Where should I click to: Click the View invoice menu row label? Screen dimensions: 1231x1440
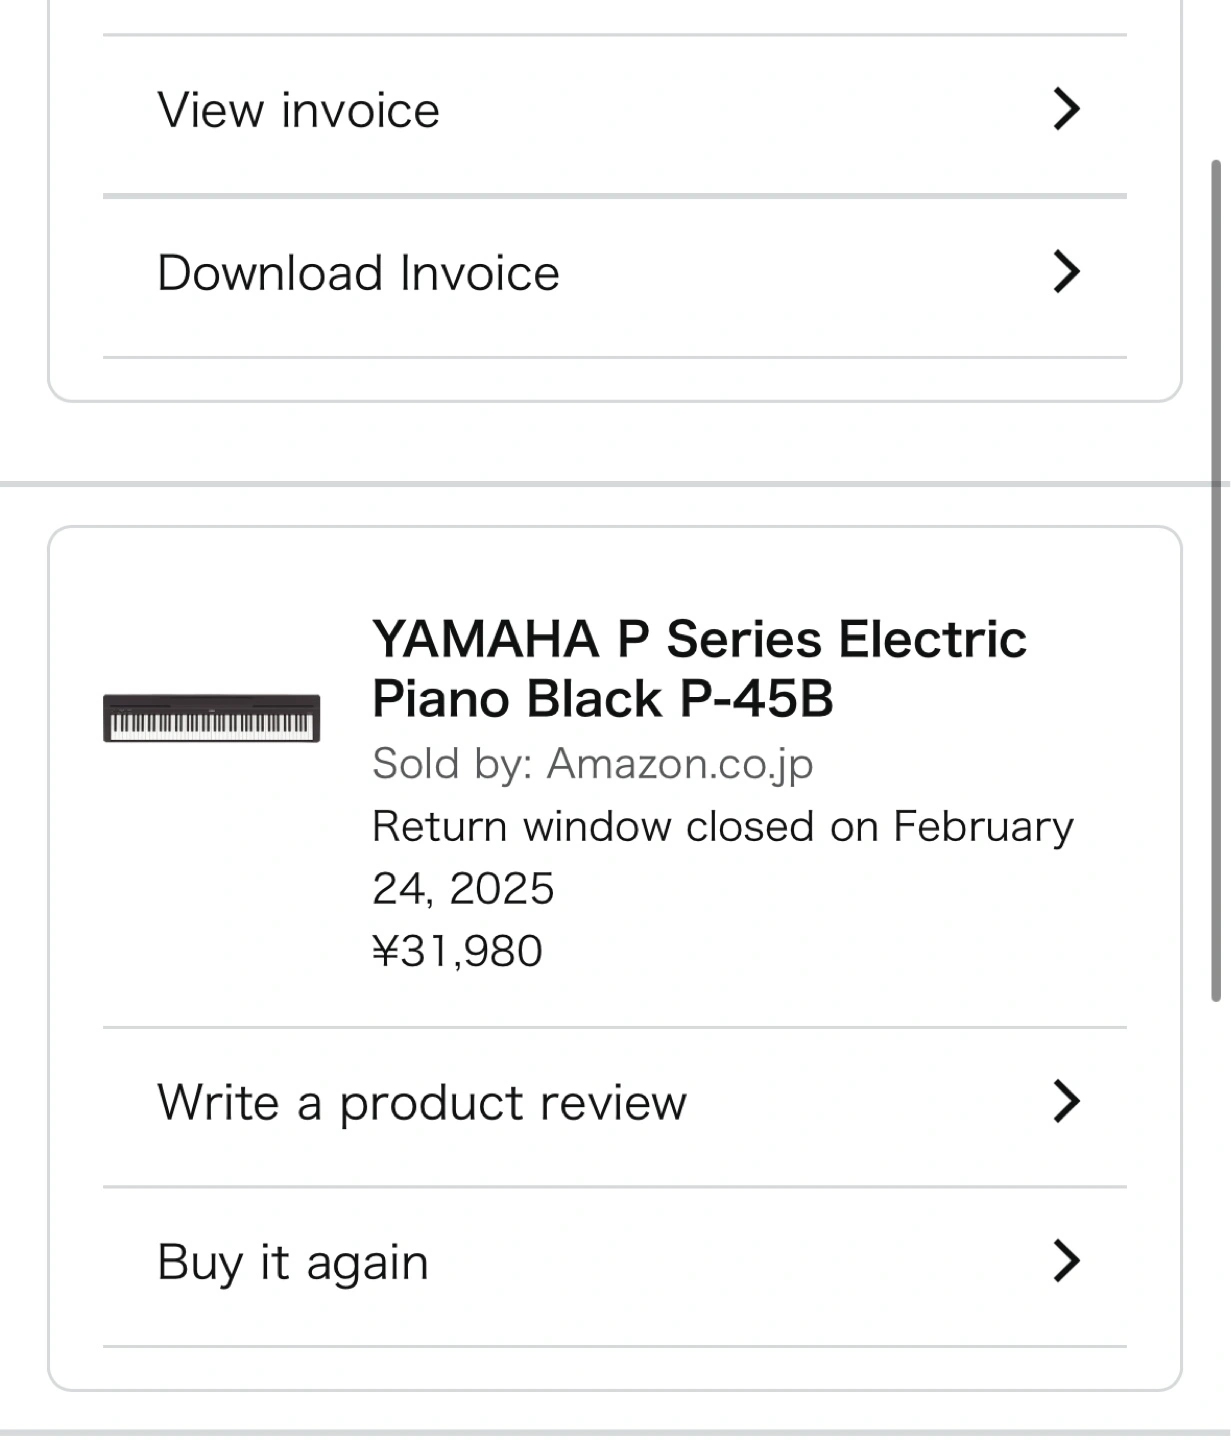coord(298,110)
